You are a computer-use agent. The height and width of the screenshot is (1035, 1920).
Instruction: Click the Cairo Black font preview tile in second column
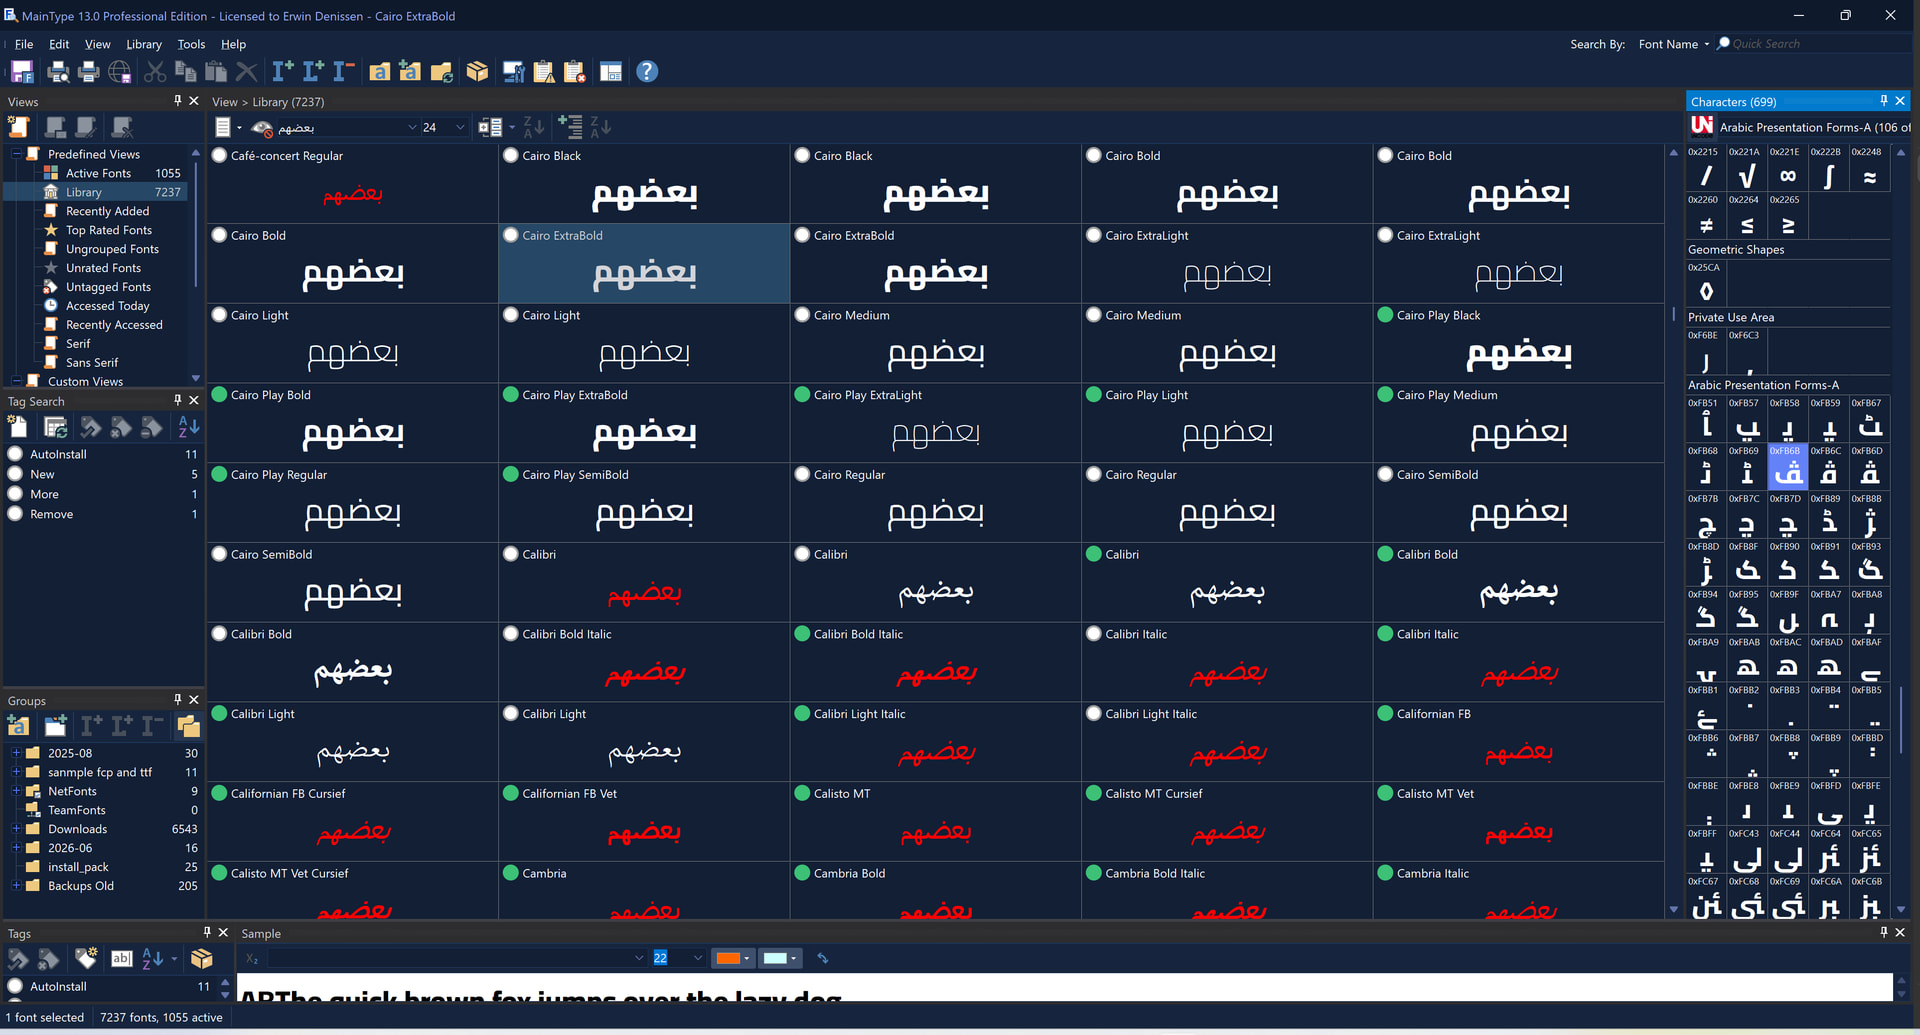tap(644, 183)
